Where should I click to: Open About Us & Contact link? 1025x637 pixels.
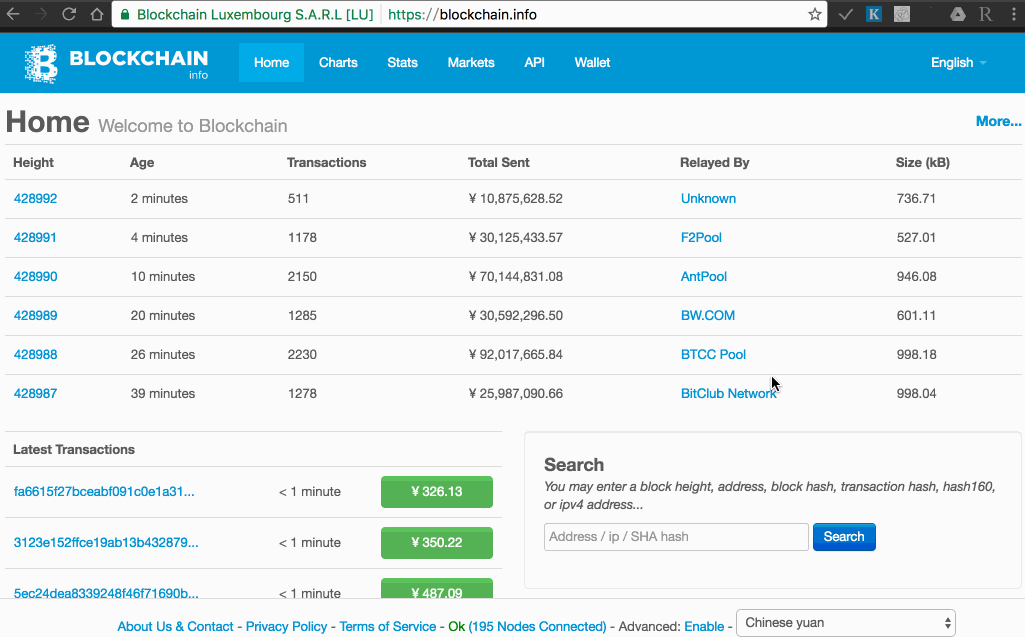175,627
